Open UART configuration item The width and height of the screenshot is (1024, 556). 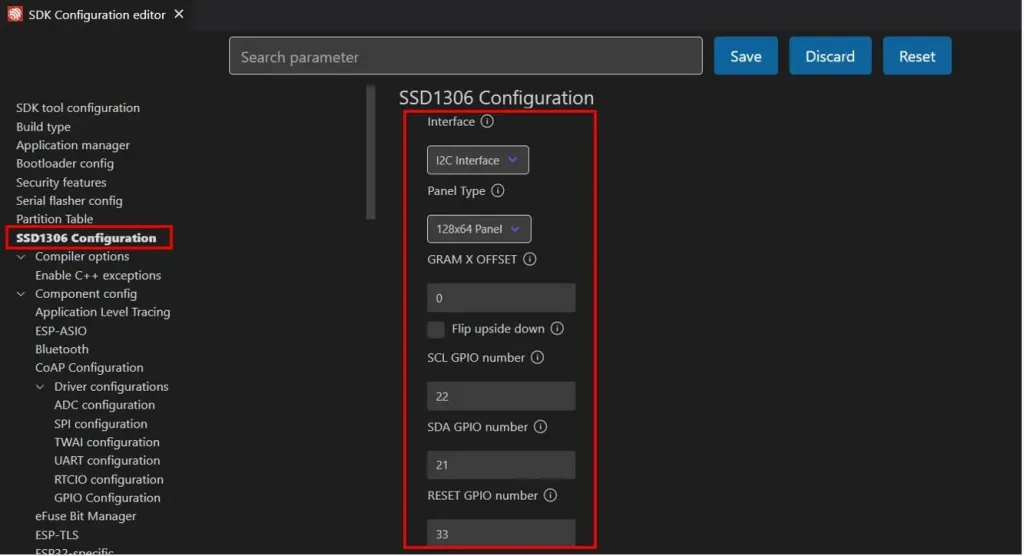[x=107, y=461]
